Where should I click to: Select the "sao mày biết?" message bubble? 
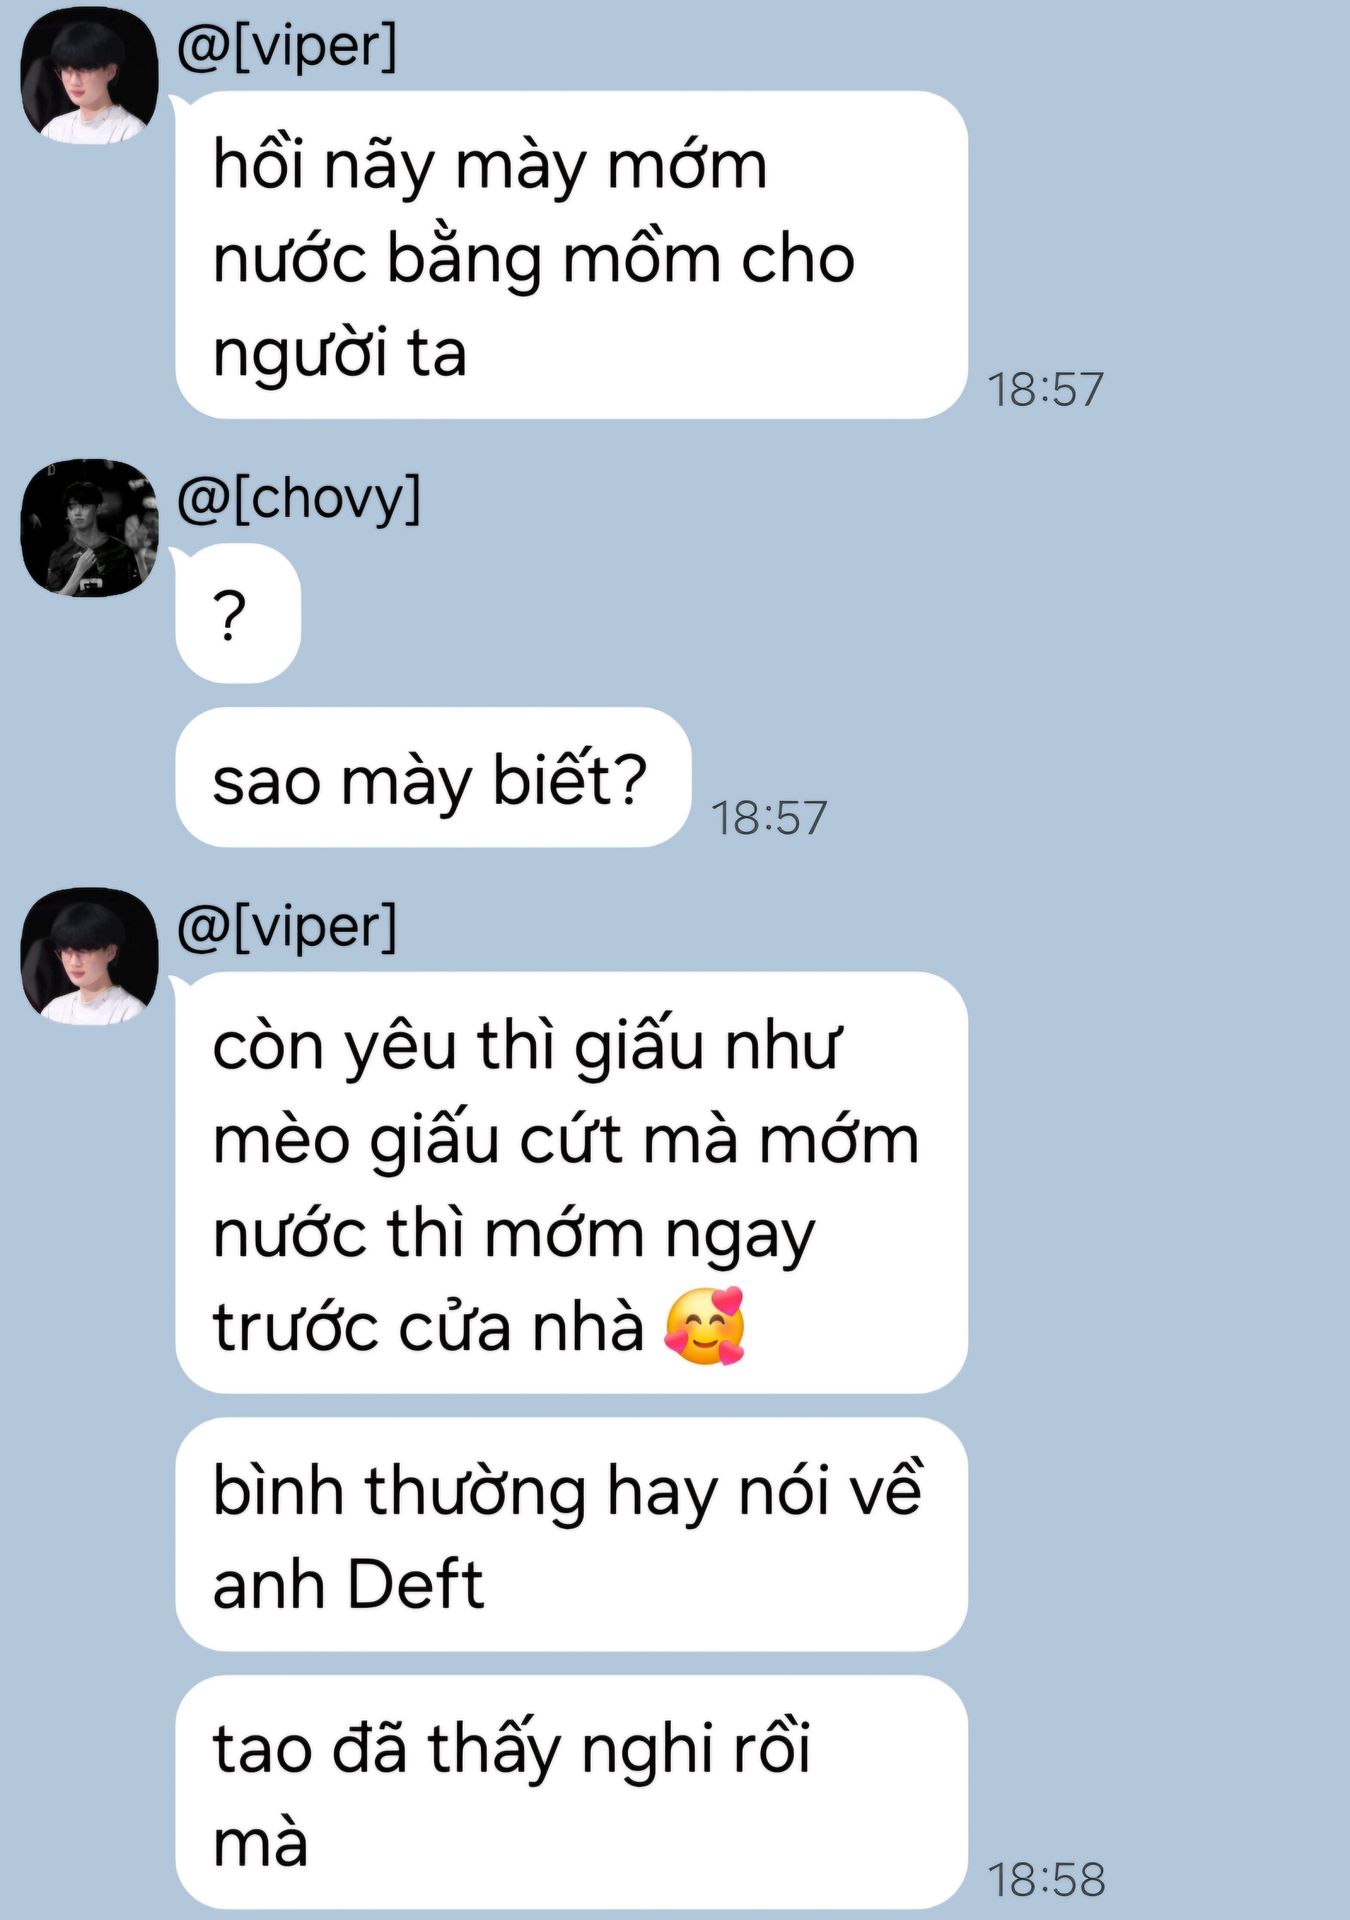click(433, 777)
